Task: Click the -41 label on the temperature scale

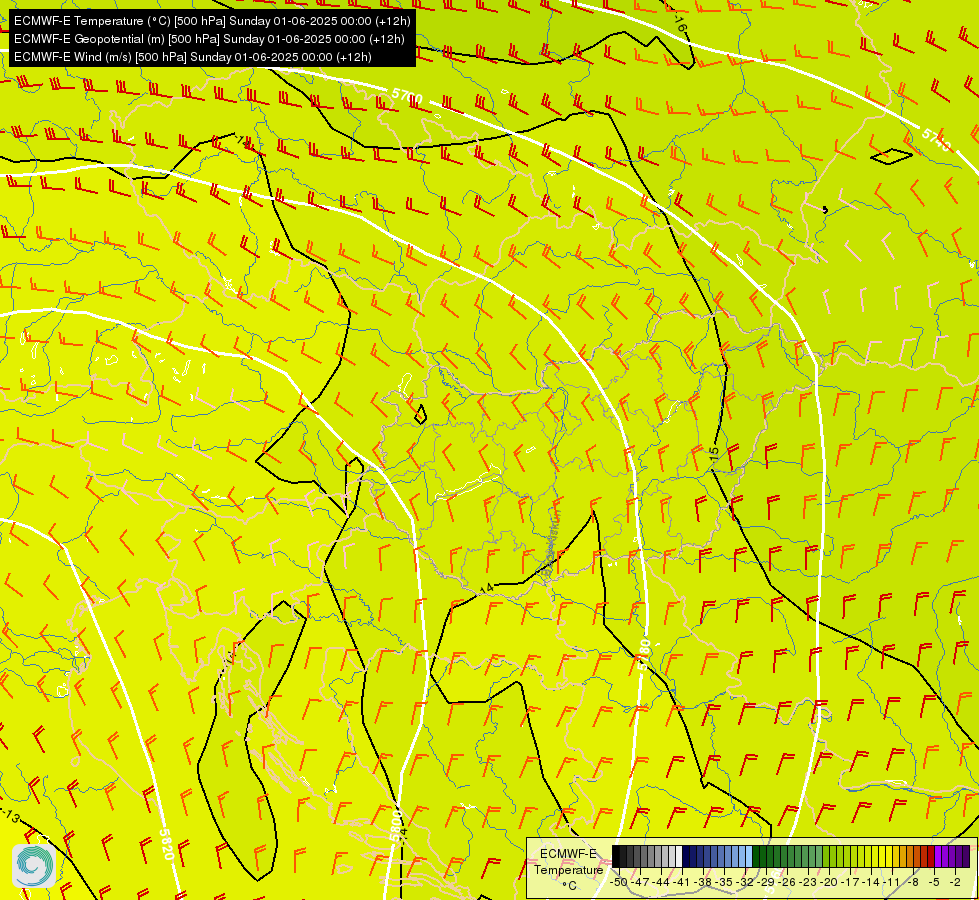Action: click(x=681, y=882)
